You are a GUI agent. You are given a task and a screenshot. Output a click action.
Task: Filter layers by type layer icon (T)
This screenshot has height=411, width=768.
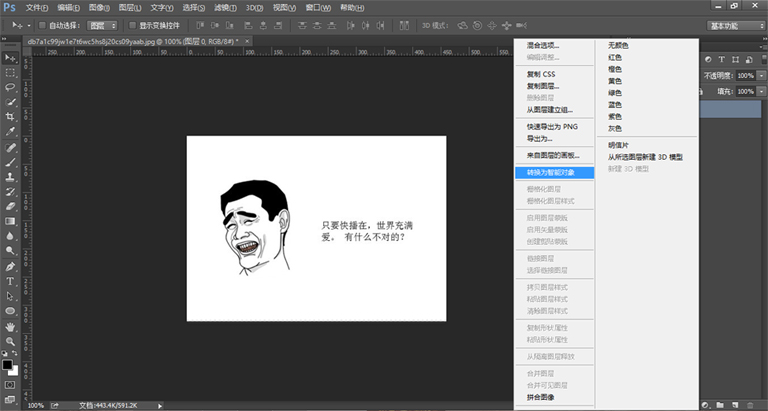(721, 59)
